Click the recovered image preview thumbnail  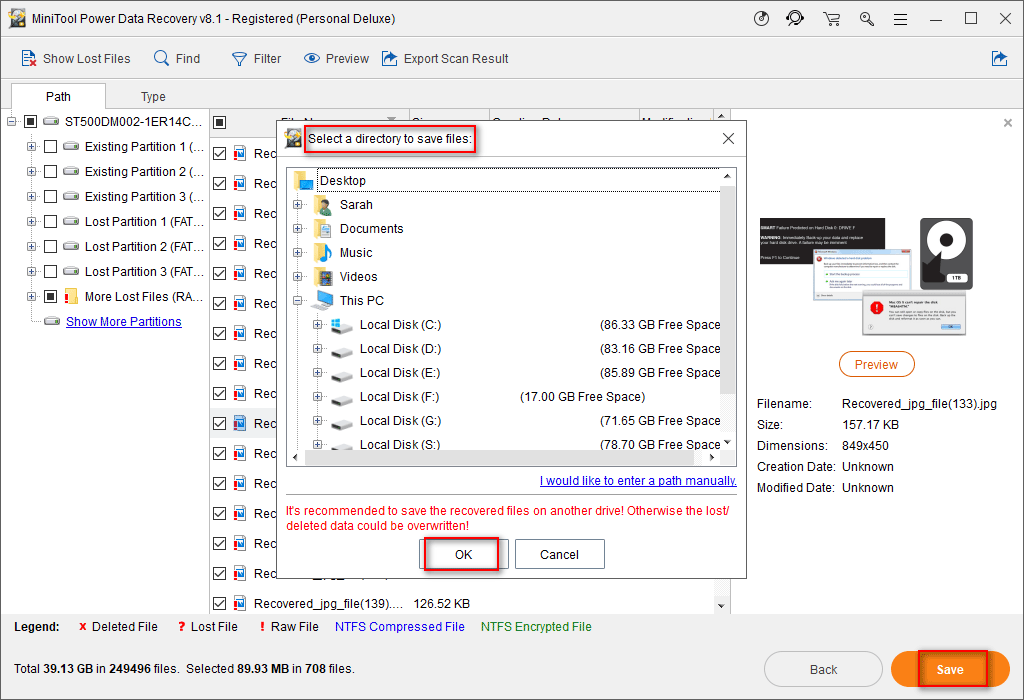pyautogui.click(x=867, y=276)
